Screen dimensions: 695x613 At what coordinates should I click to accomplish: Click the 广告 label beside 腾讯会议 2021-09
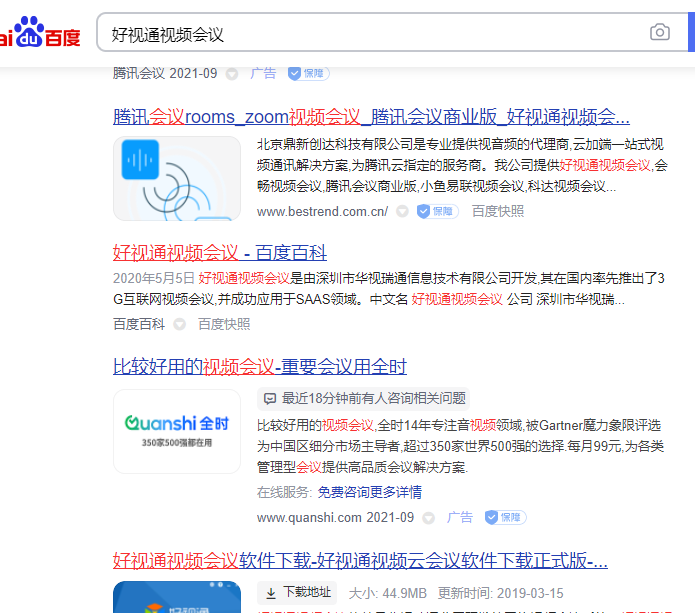click(263, 73)
